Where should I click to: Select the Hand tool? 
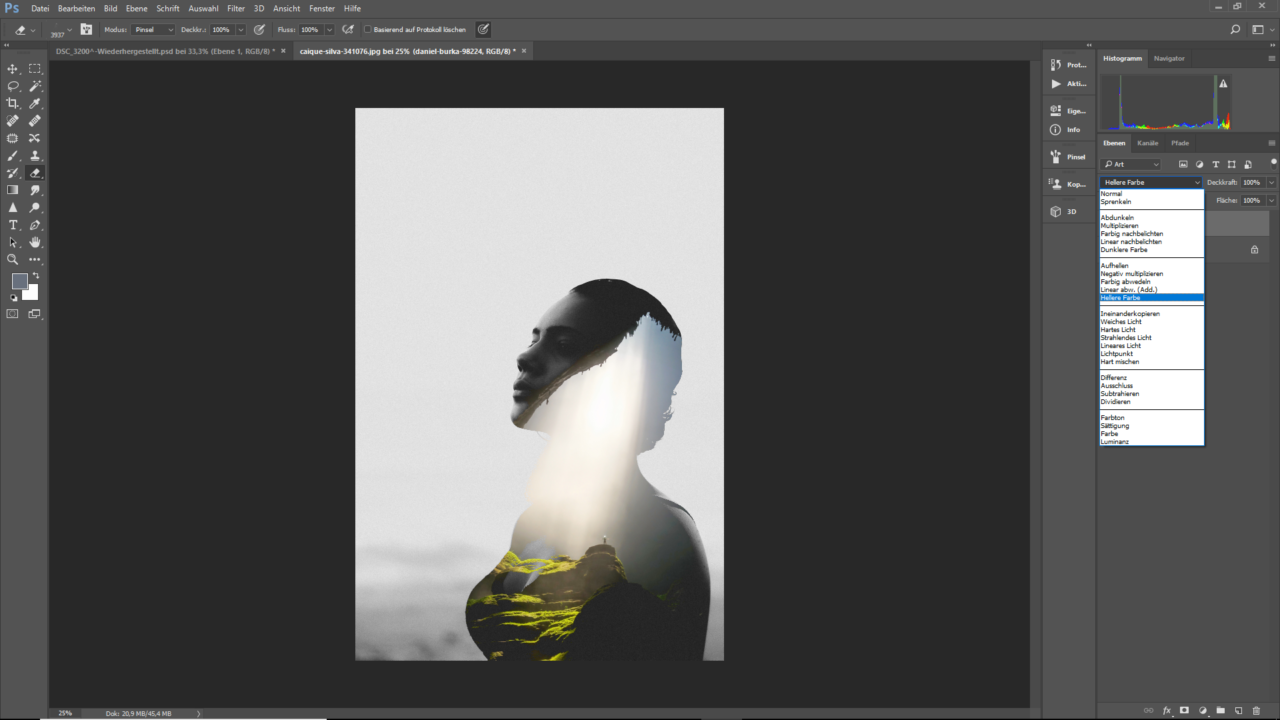coord(35,242)
